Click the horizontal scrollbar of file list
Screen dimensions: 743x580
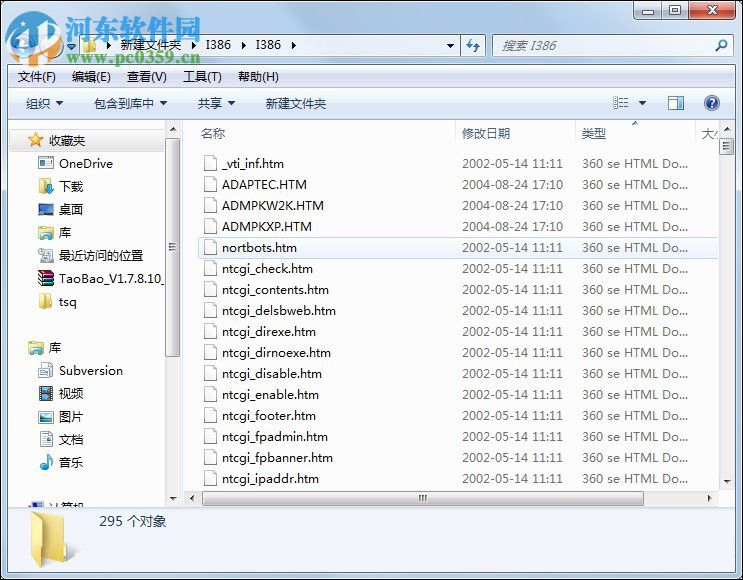[x=423, y=498]
